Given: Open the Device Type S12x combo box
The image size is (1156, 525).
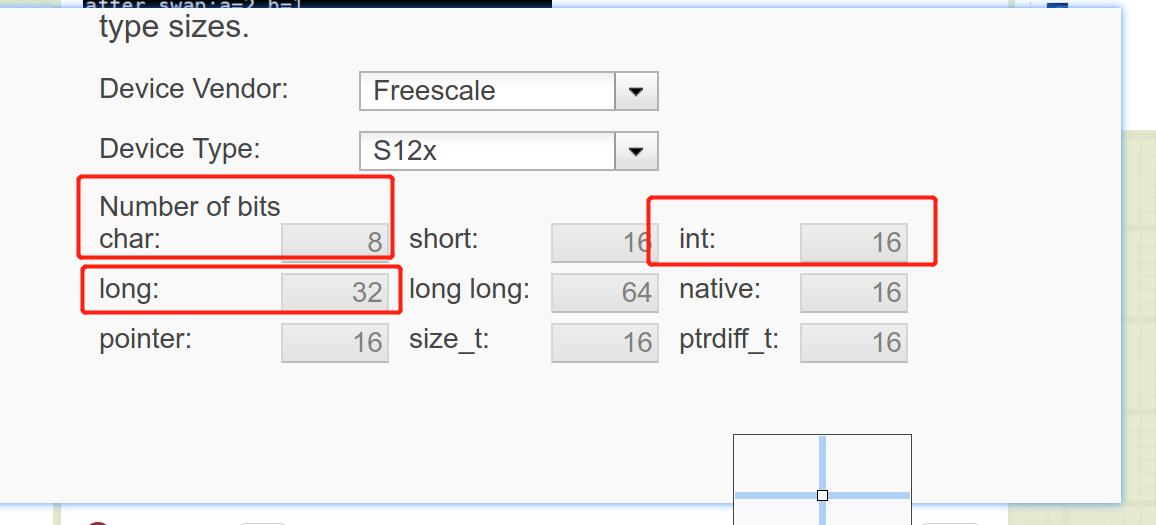Looking at the screenshot, I should 486,152.
